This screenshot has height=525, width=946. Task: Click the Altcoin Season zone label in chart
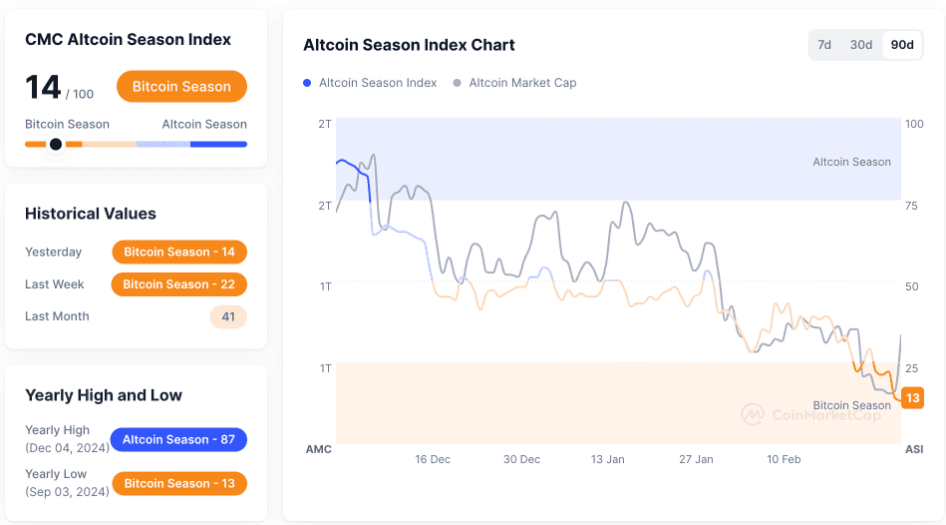[851, 162]
